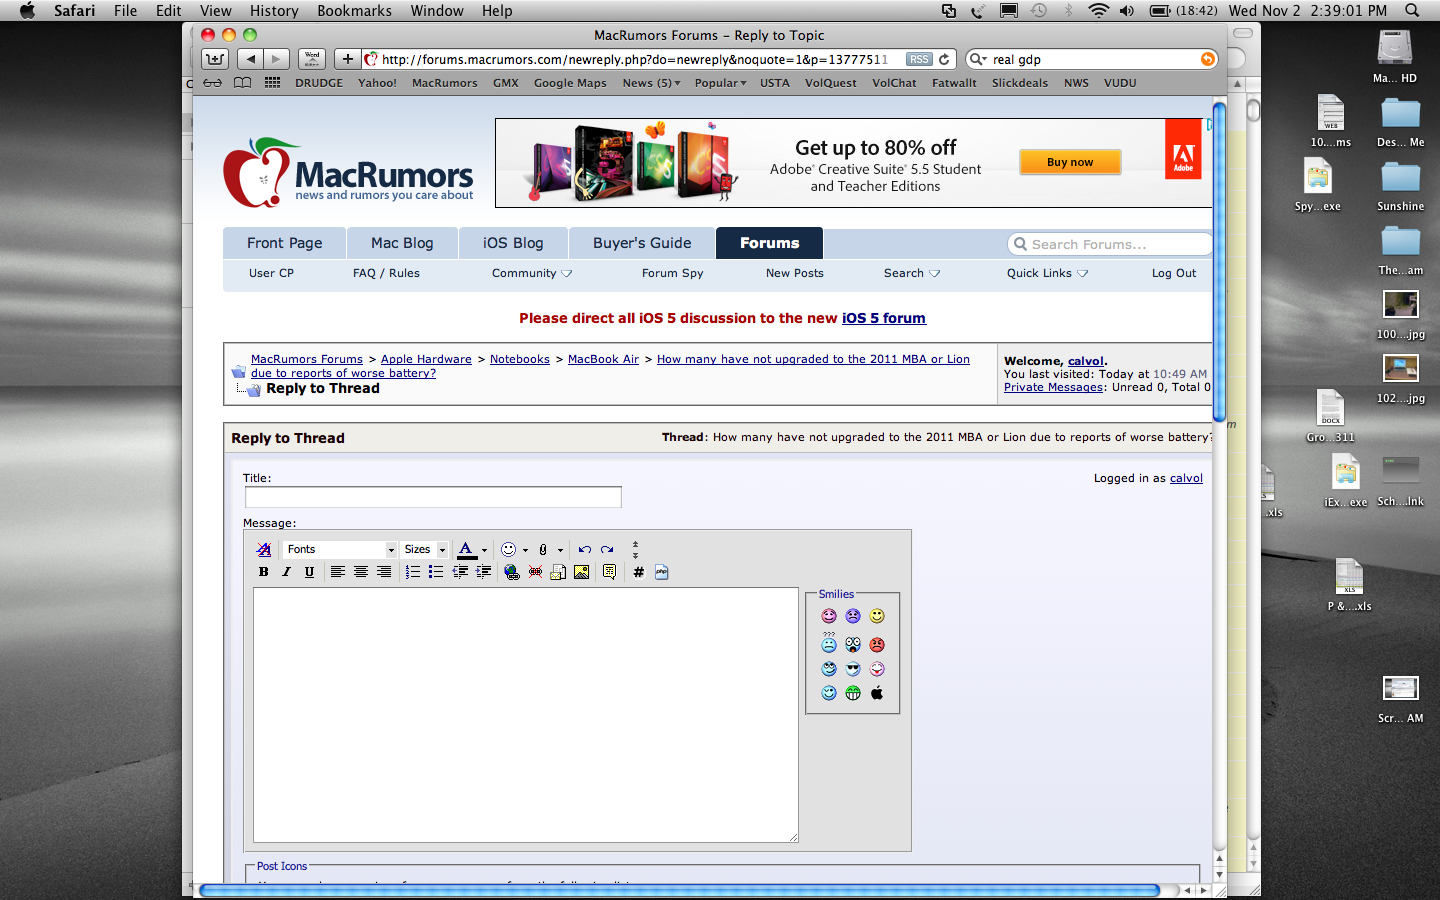Expand Community forum menu
Viewport: 1440px width, 900px height.
[532, 273]
